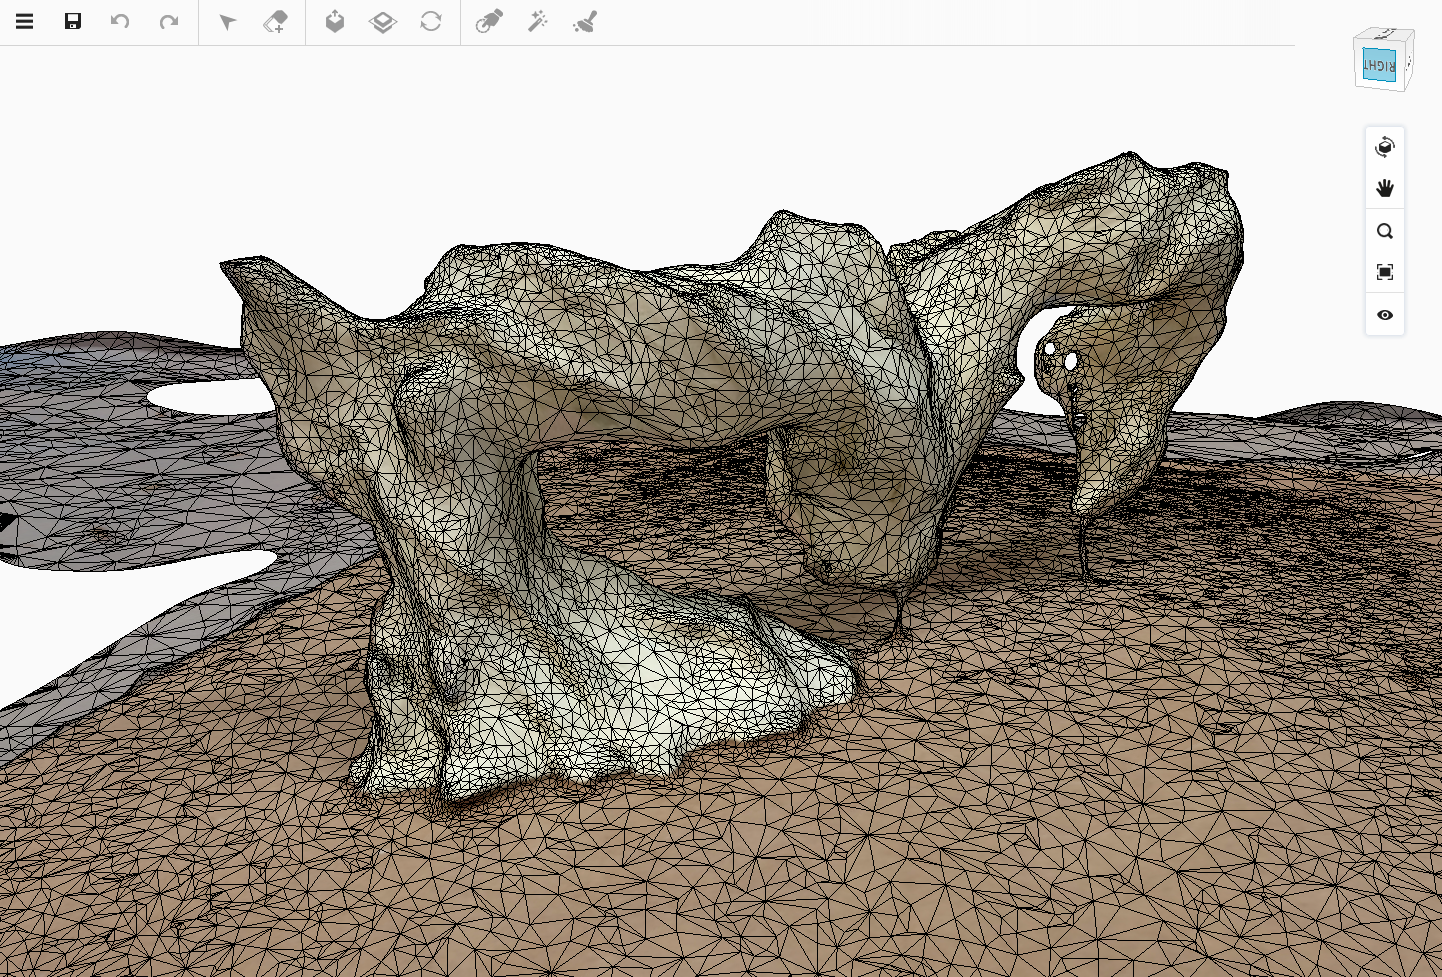Image resolution: width=1442 pixels, height=977 pixels.
Task: Switch to the pan hand tool
Action: pos(1385,189)
